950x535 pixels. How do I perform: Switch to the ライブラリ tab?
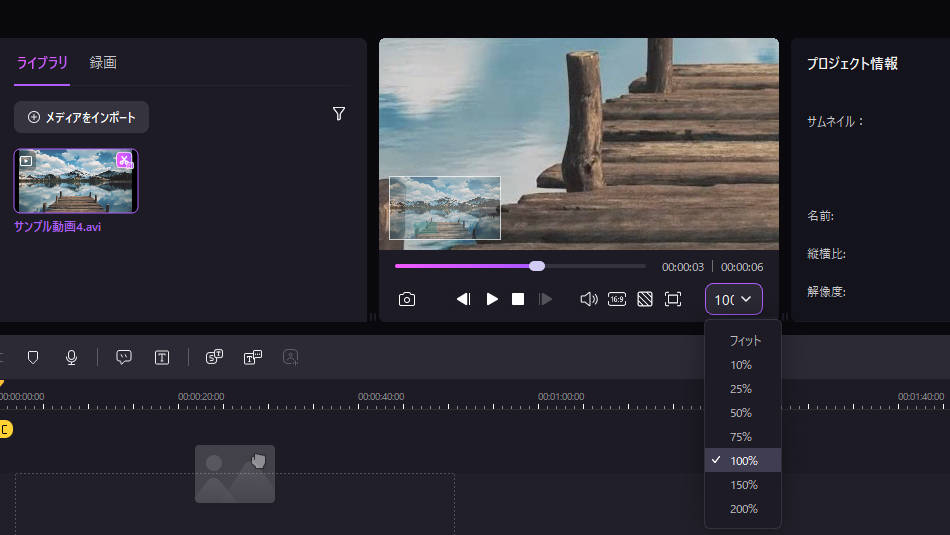click(42, 62)
